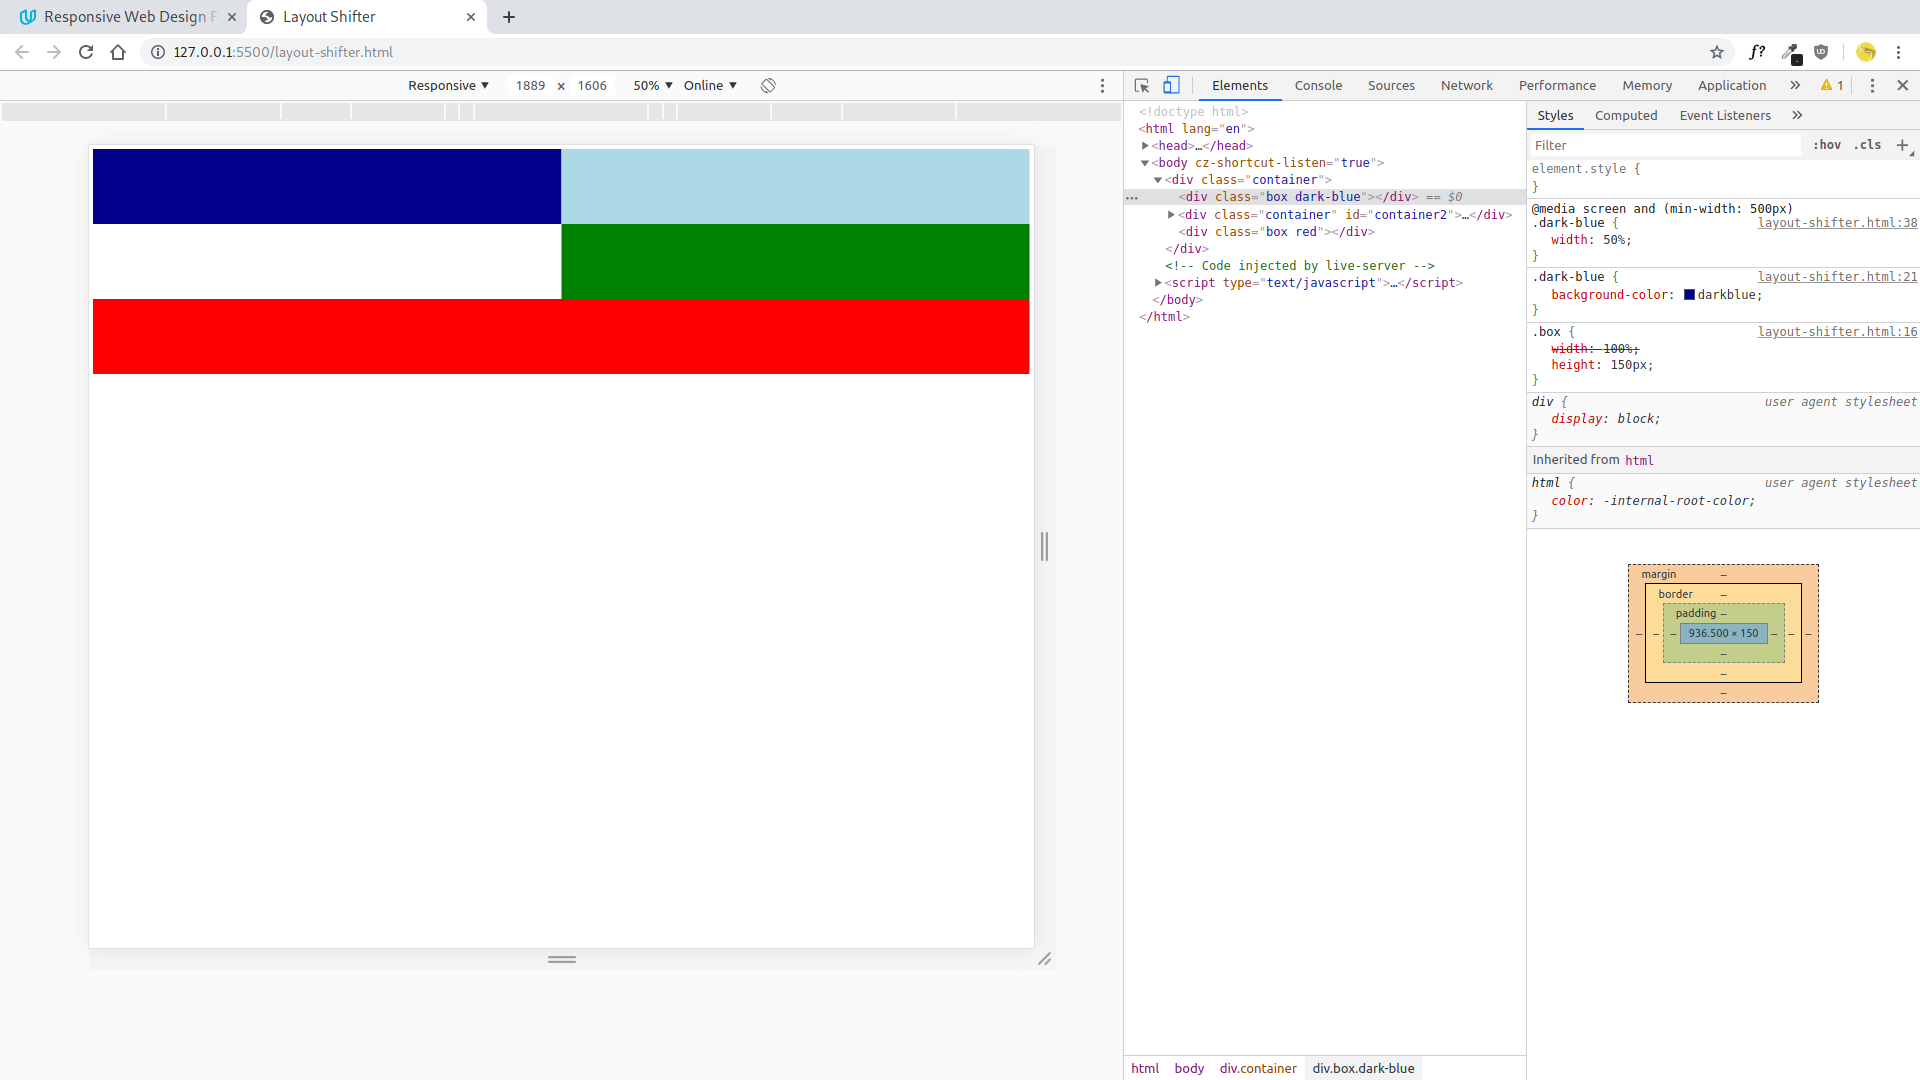
Task: Open a new browser tab
Action: pos(509,17)
